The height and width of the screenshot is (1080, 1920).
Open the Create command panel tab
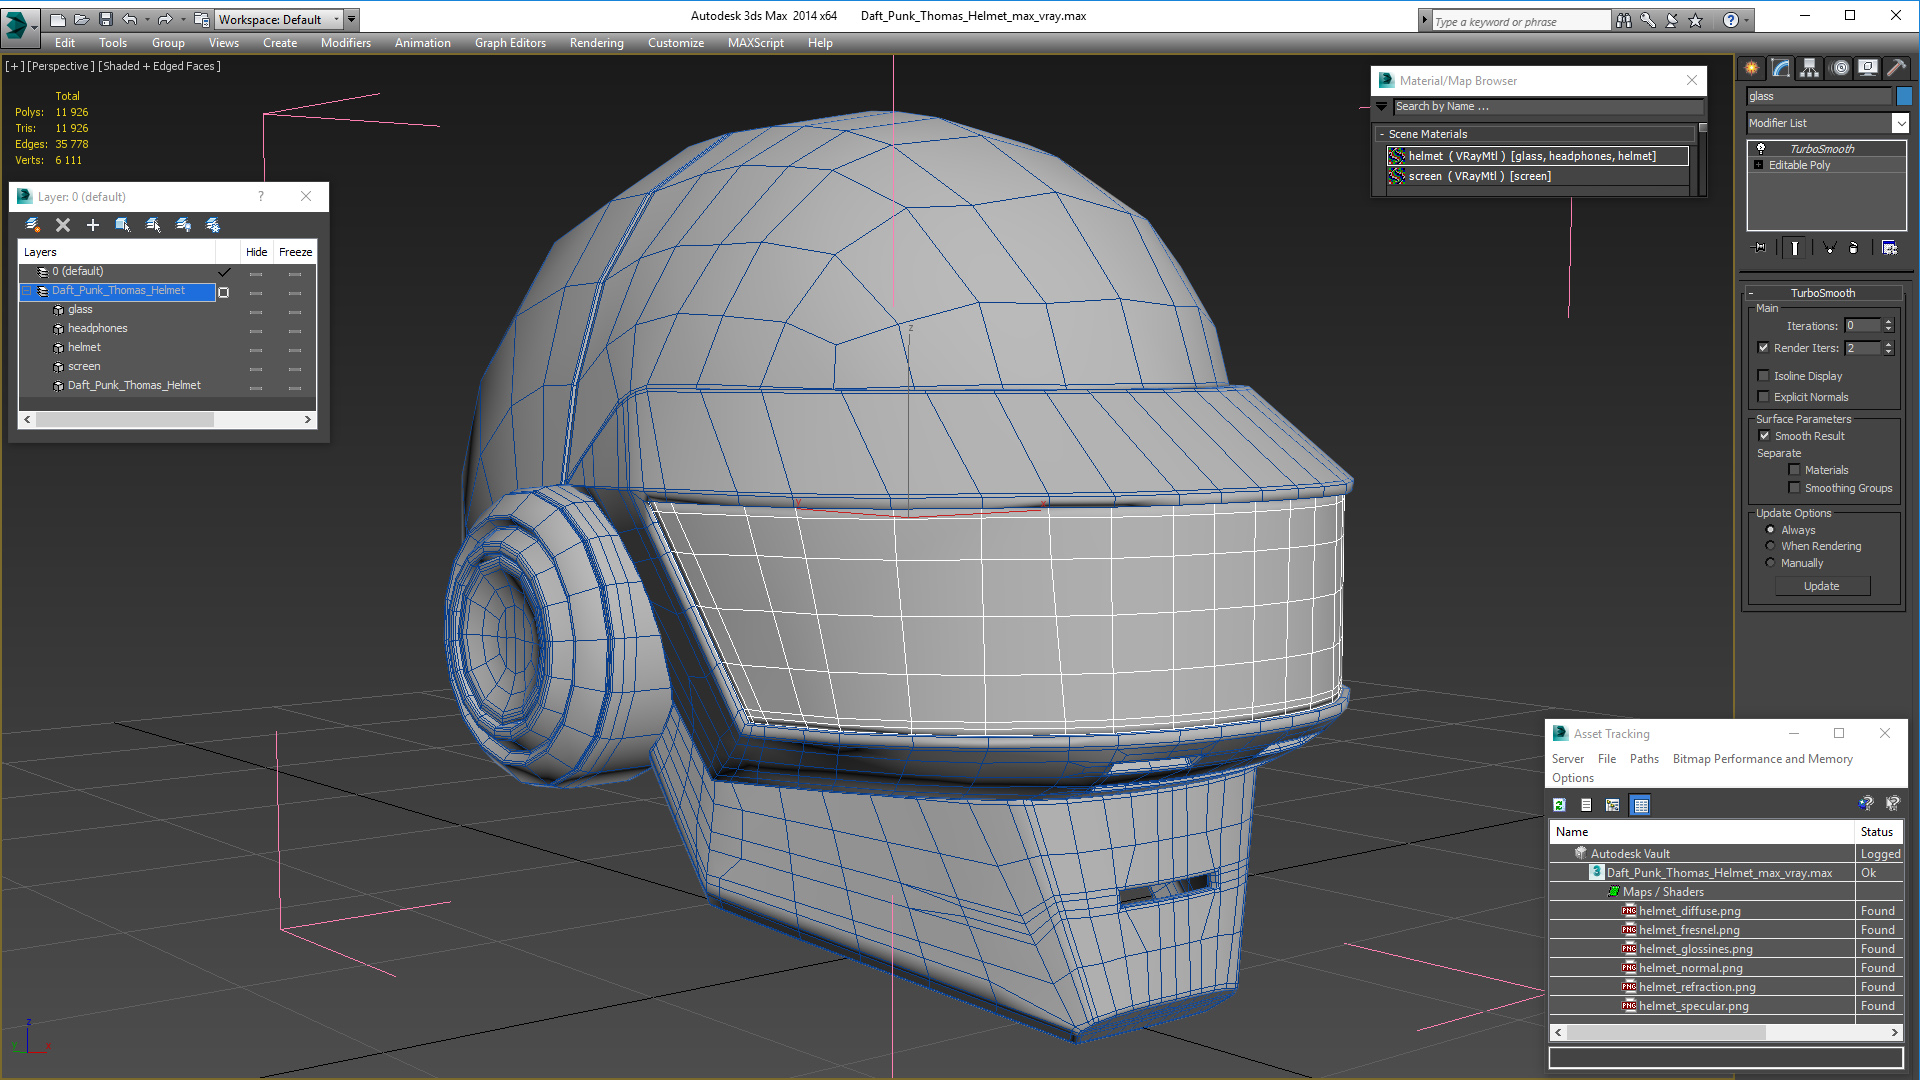1752,68
